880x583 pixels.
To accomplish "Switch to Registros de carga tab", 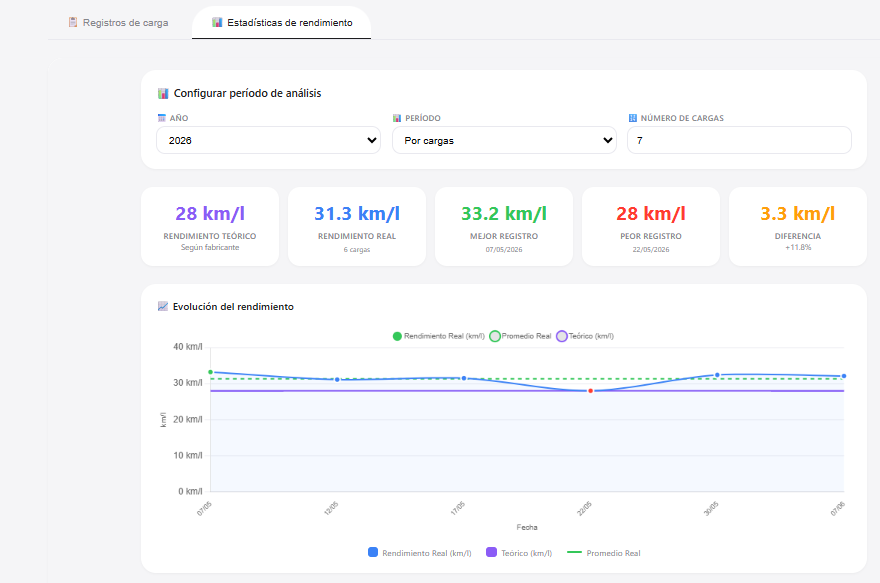I will [118, 22].
